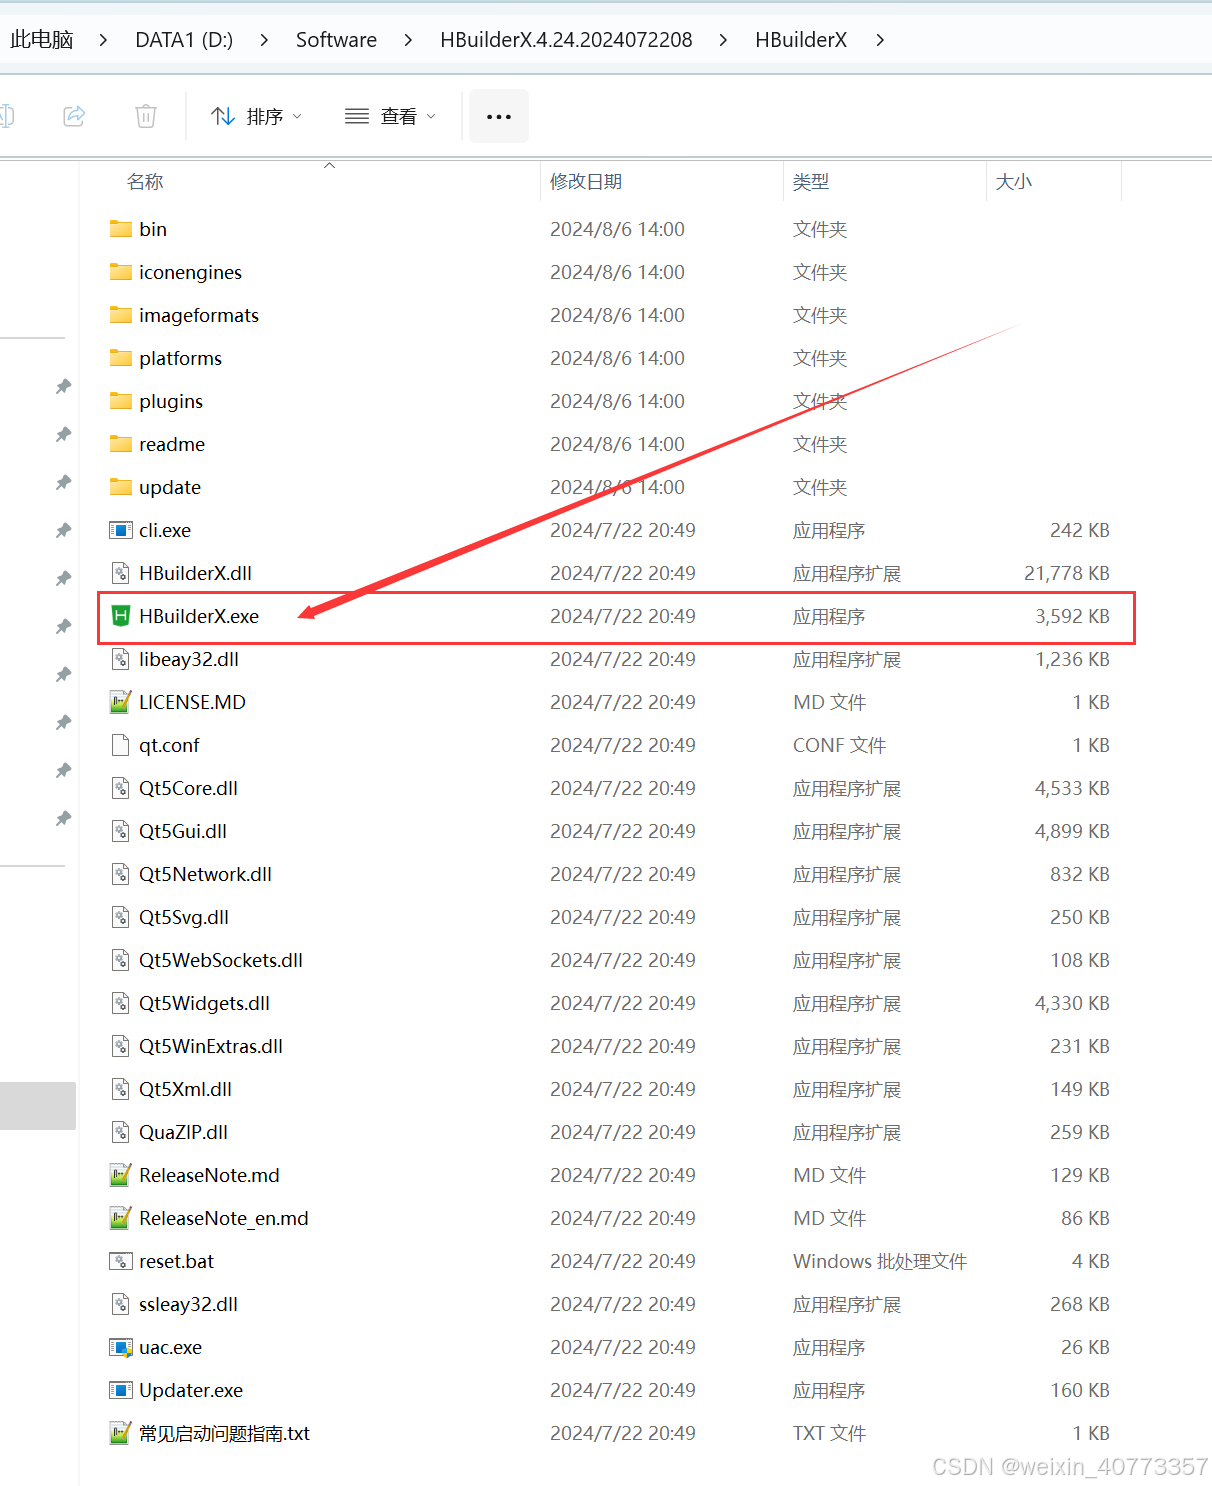This screenshot has width=1212, height=1486.
Task: Select HBuilderX.4.24.2024072208 breadcrumb segment
Action: (x=566, y=40)
